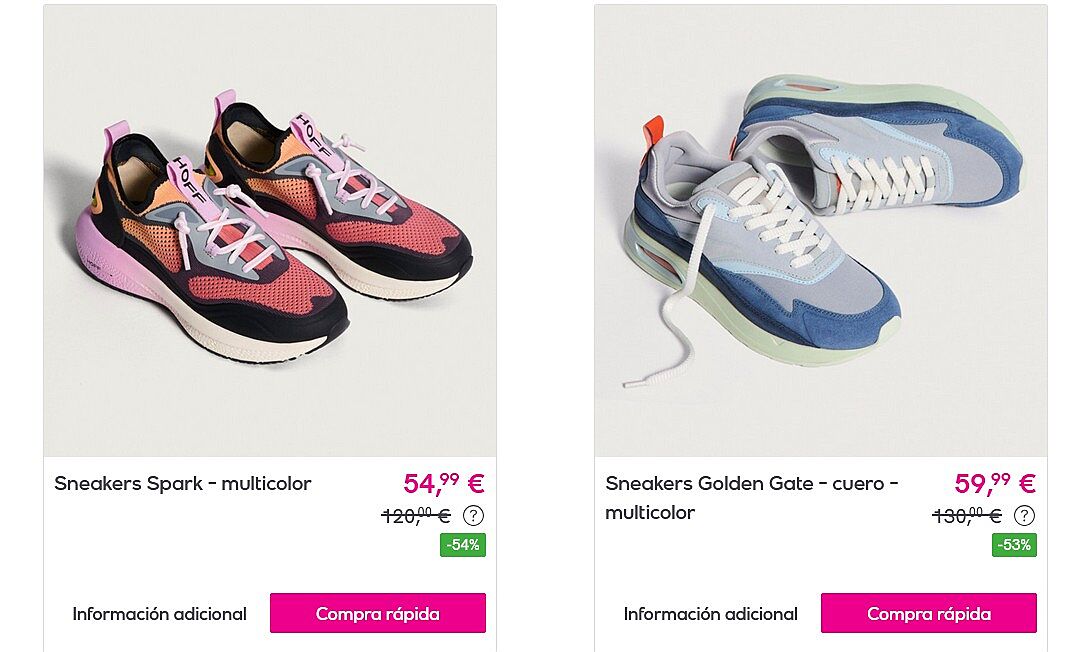
Task: Select the Sneakers Spark - multicolor title
Action: point(182,484)
